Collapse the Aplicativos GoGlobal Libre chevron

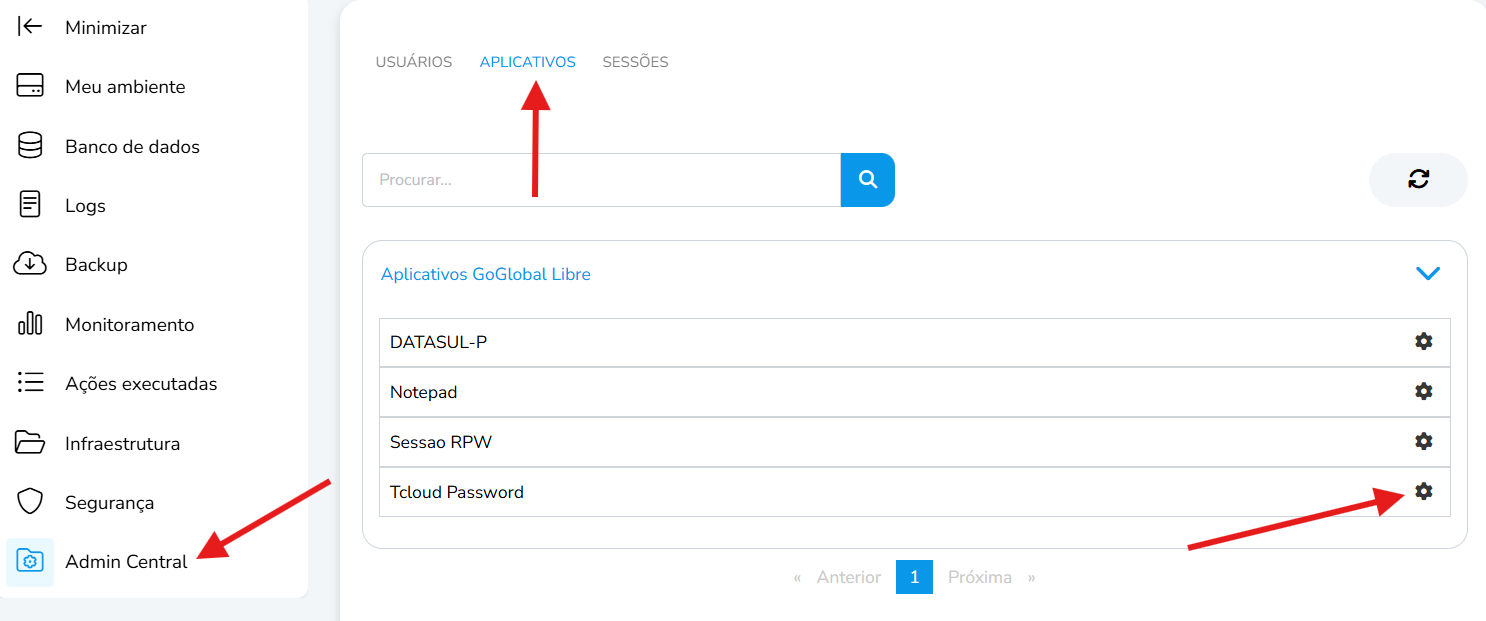(x=1428, y=273)
